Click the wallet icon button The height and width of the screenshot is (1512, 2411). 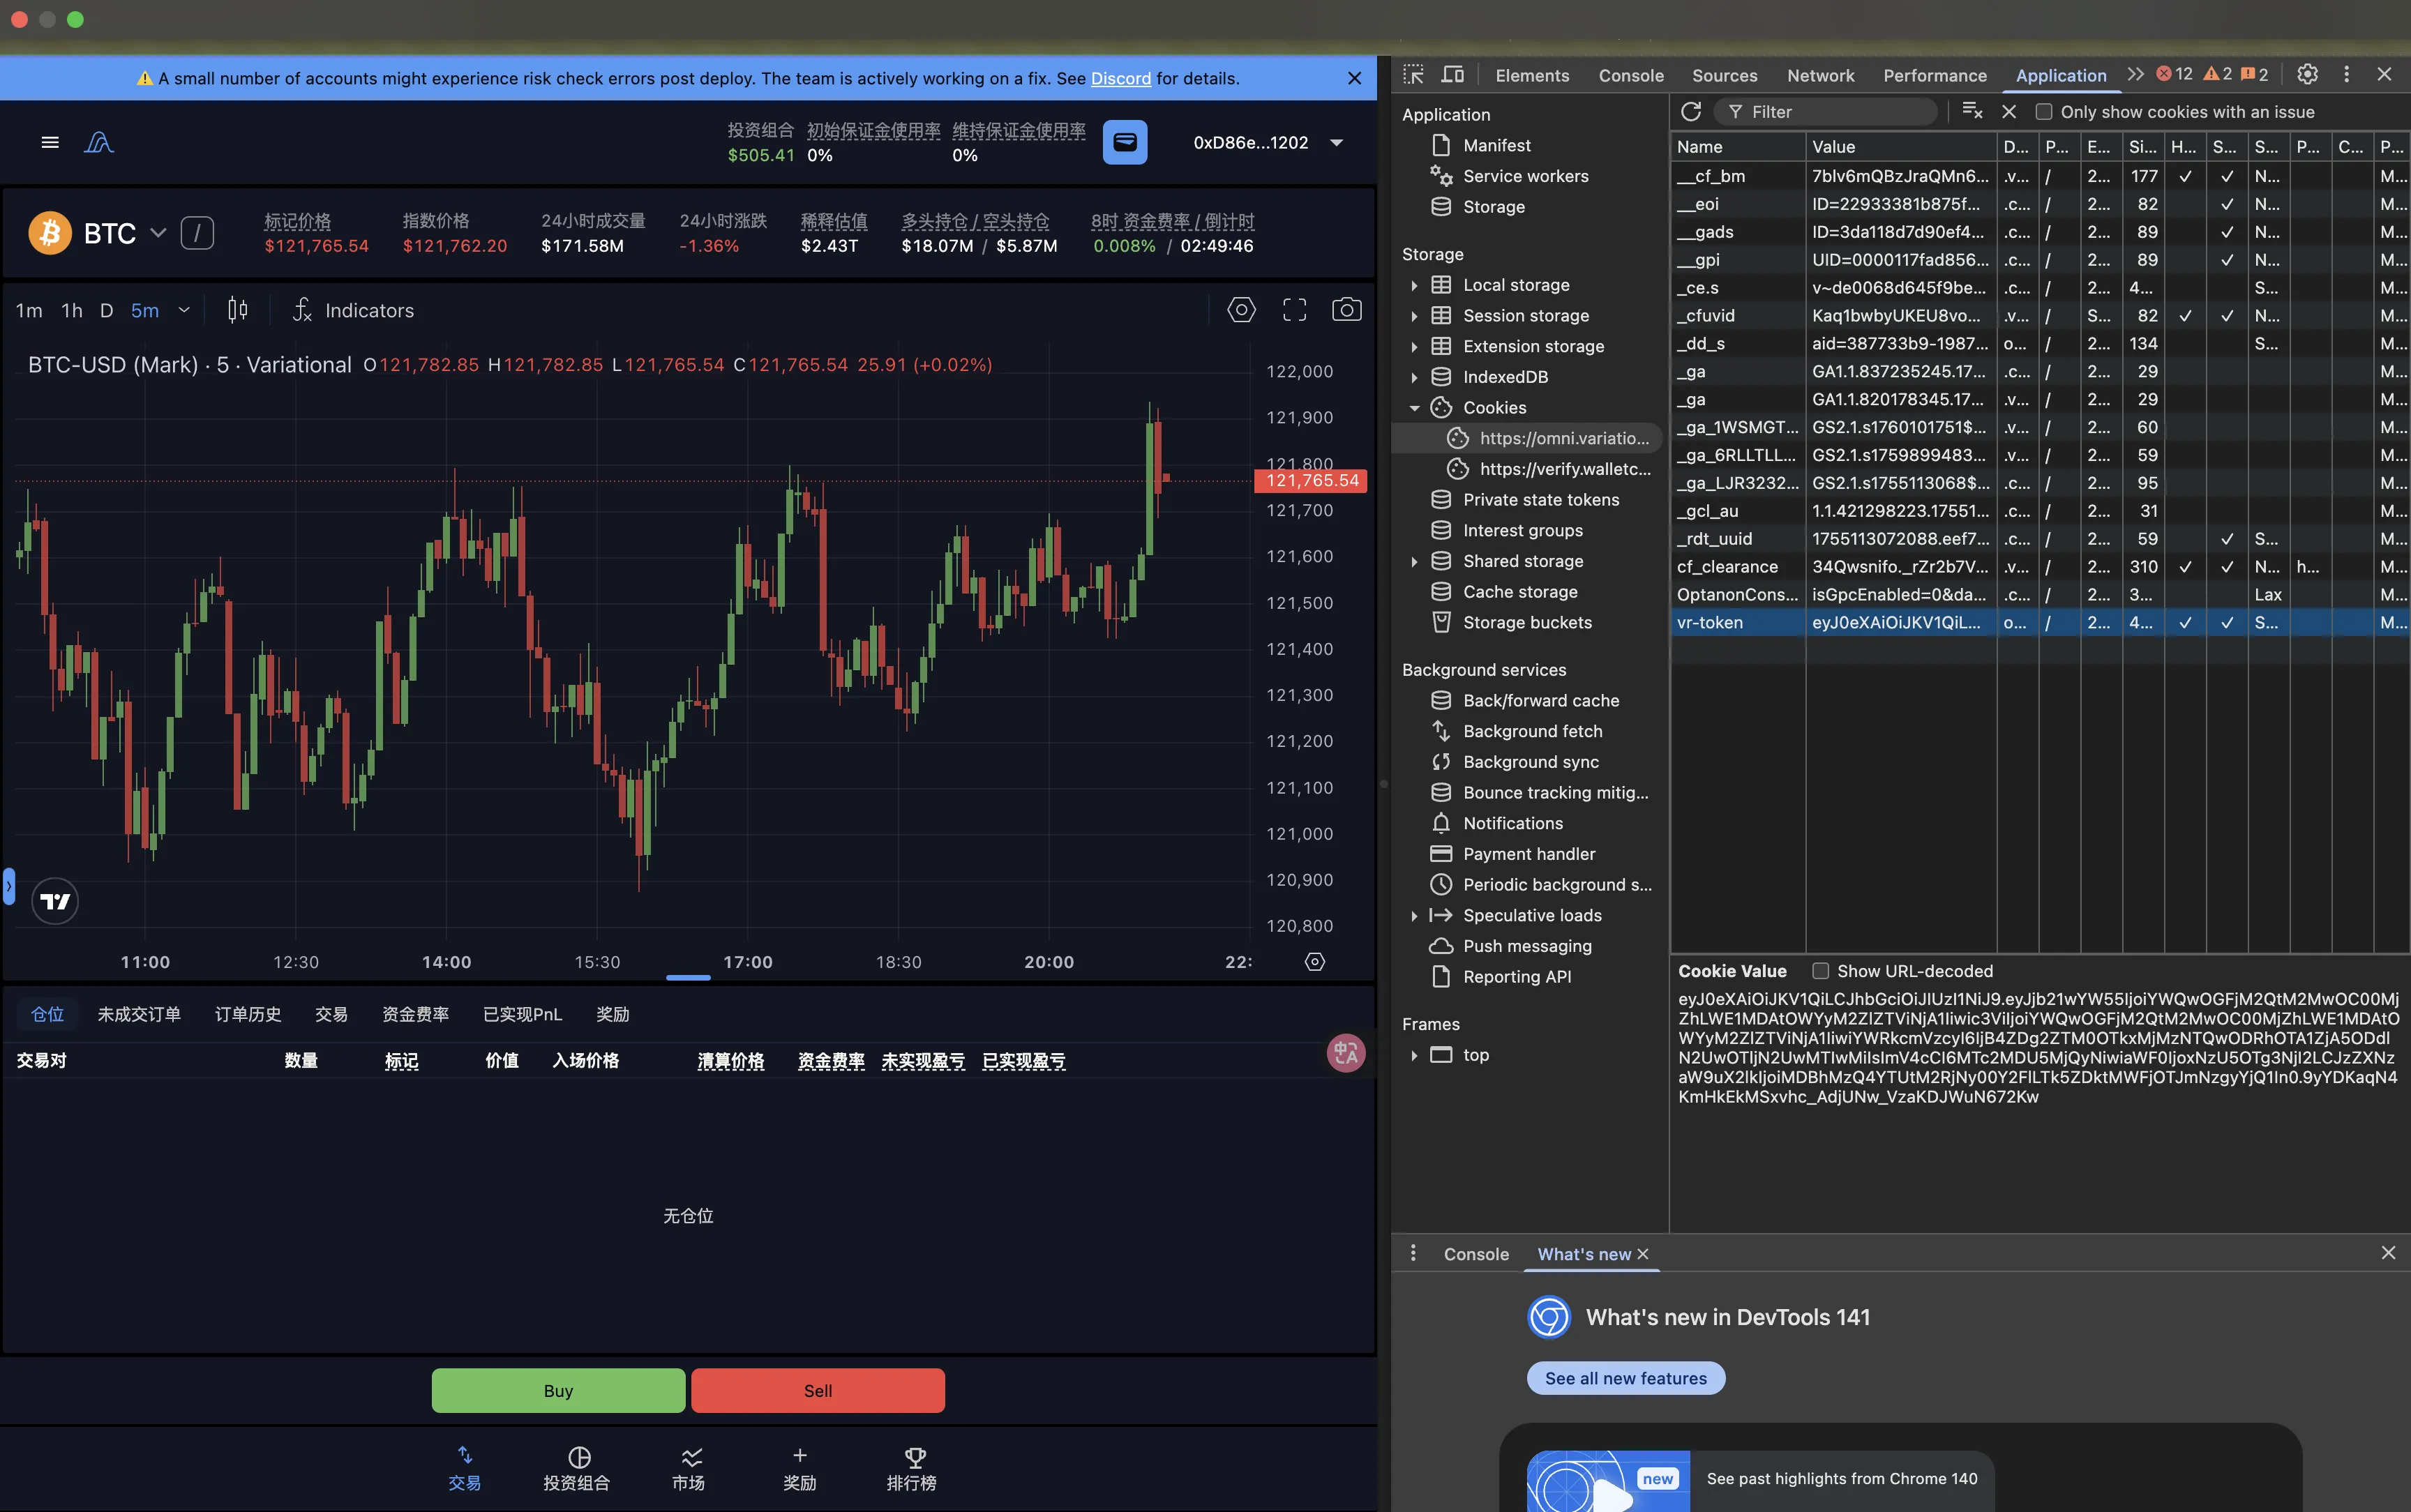1124,142
